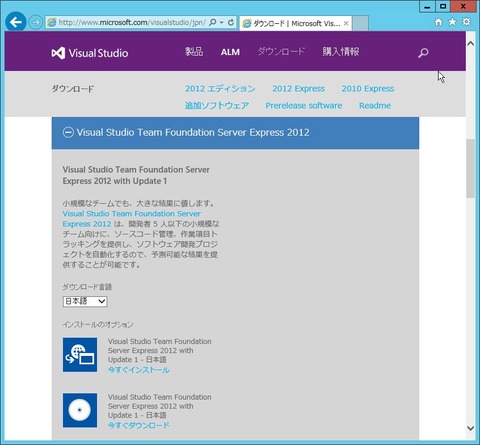Viewport: 480px width, 445px height.
Task: Open the Readme link
Action: (x=375, y=106)
